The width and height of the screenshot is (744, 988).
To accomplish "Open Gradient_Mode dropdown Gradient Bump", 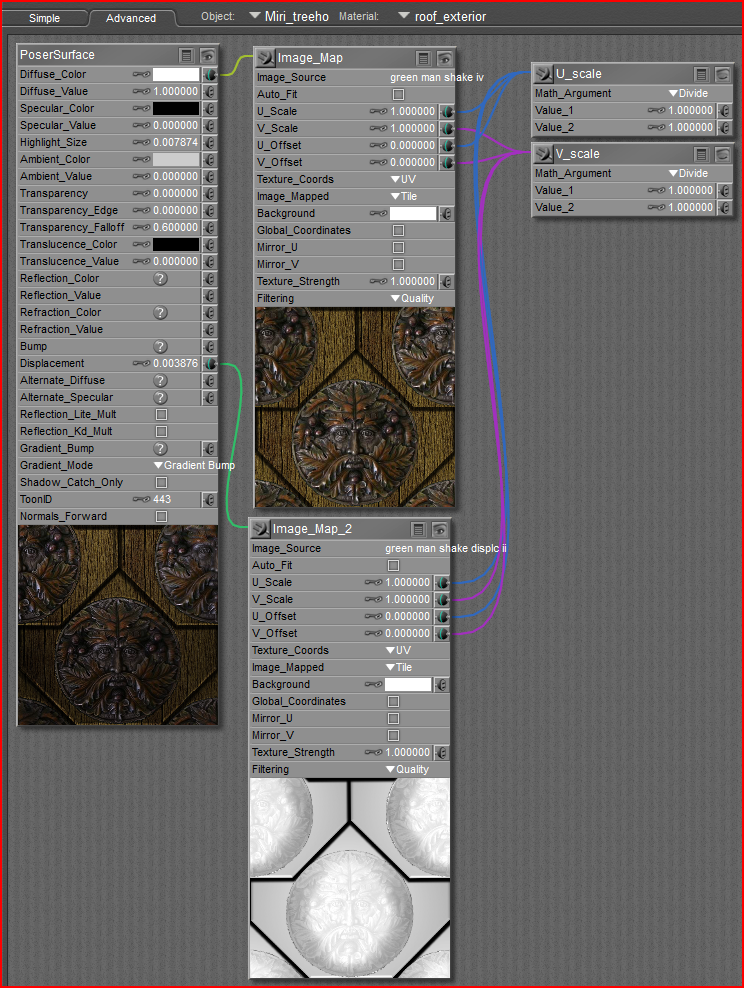I will (195, 466).
